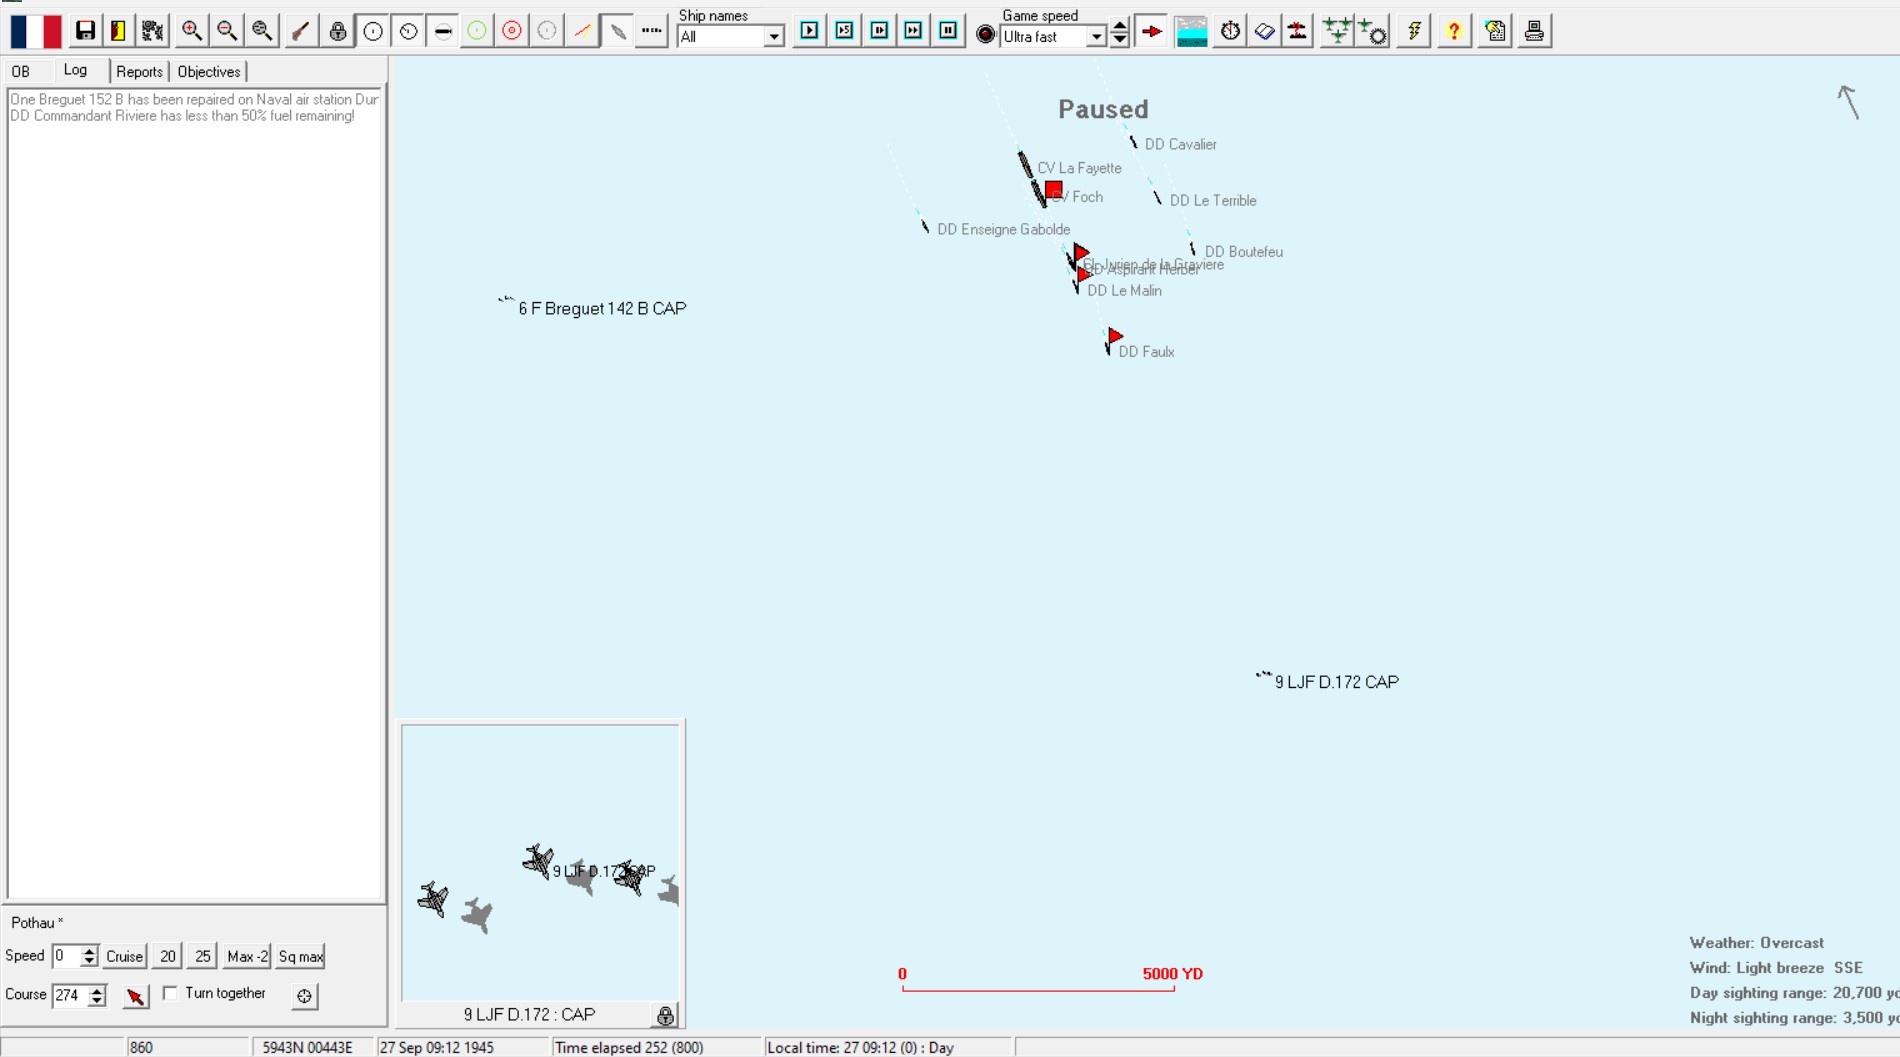The image size is (1900, 1057).
Task: Click the hand-on-document icon
Action: [x=1495, y=32]
